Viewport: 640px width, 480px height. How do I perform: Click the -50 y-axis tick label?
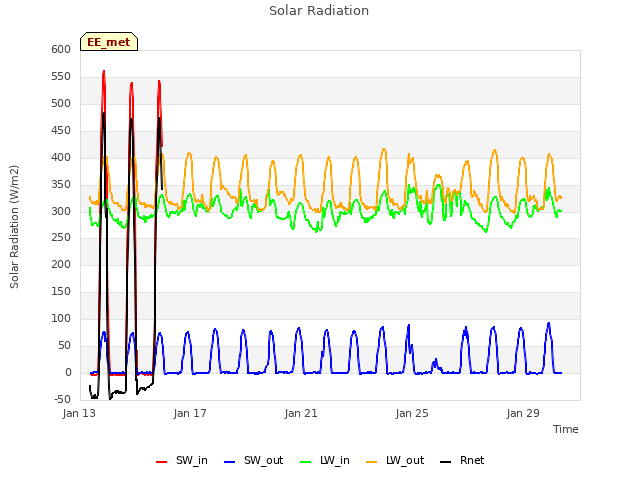point(62,399)
